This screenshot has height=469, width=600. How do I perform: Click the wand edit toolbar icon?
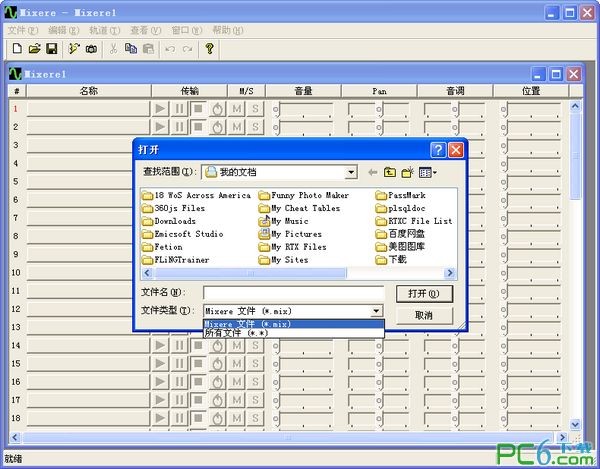point(73,49)
